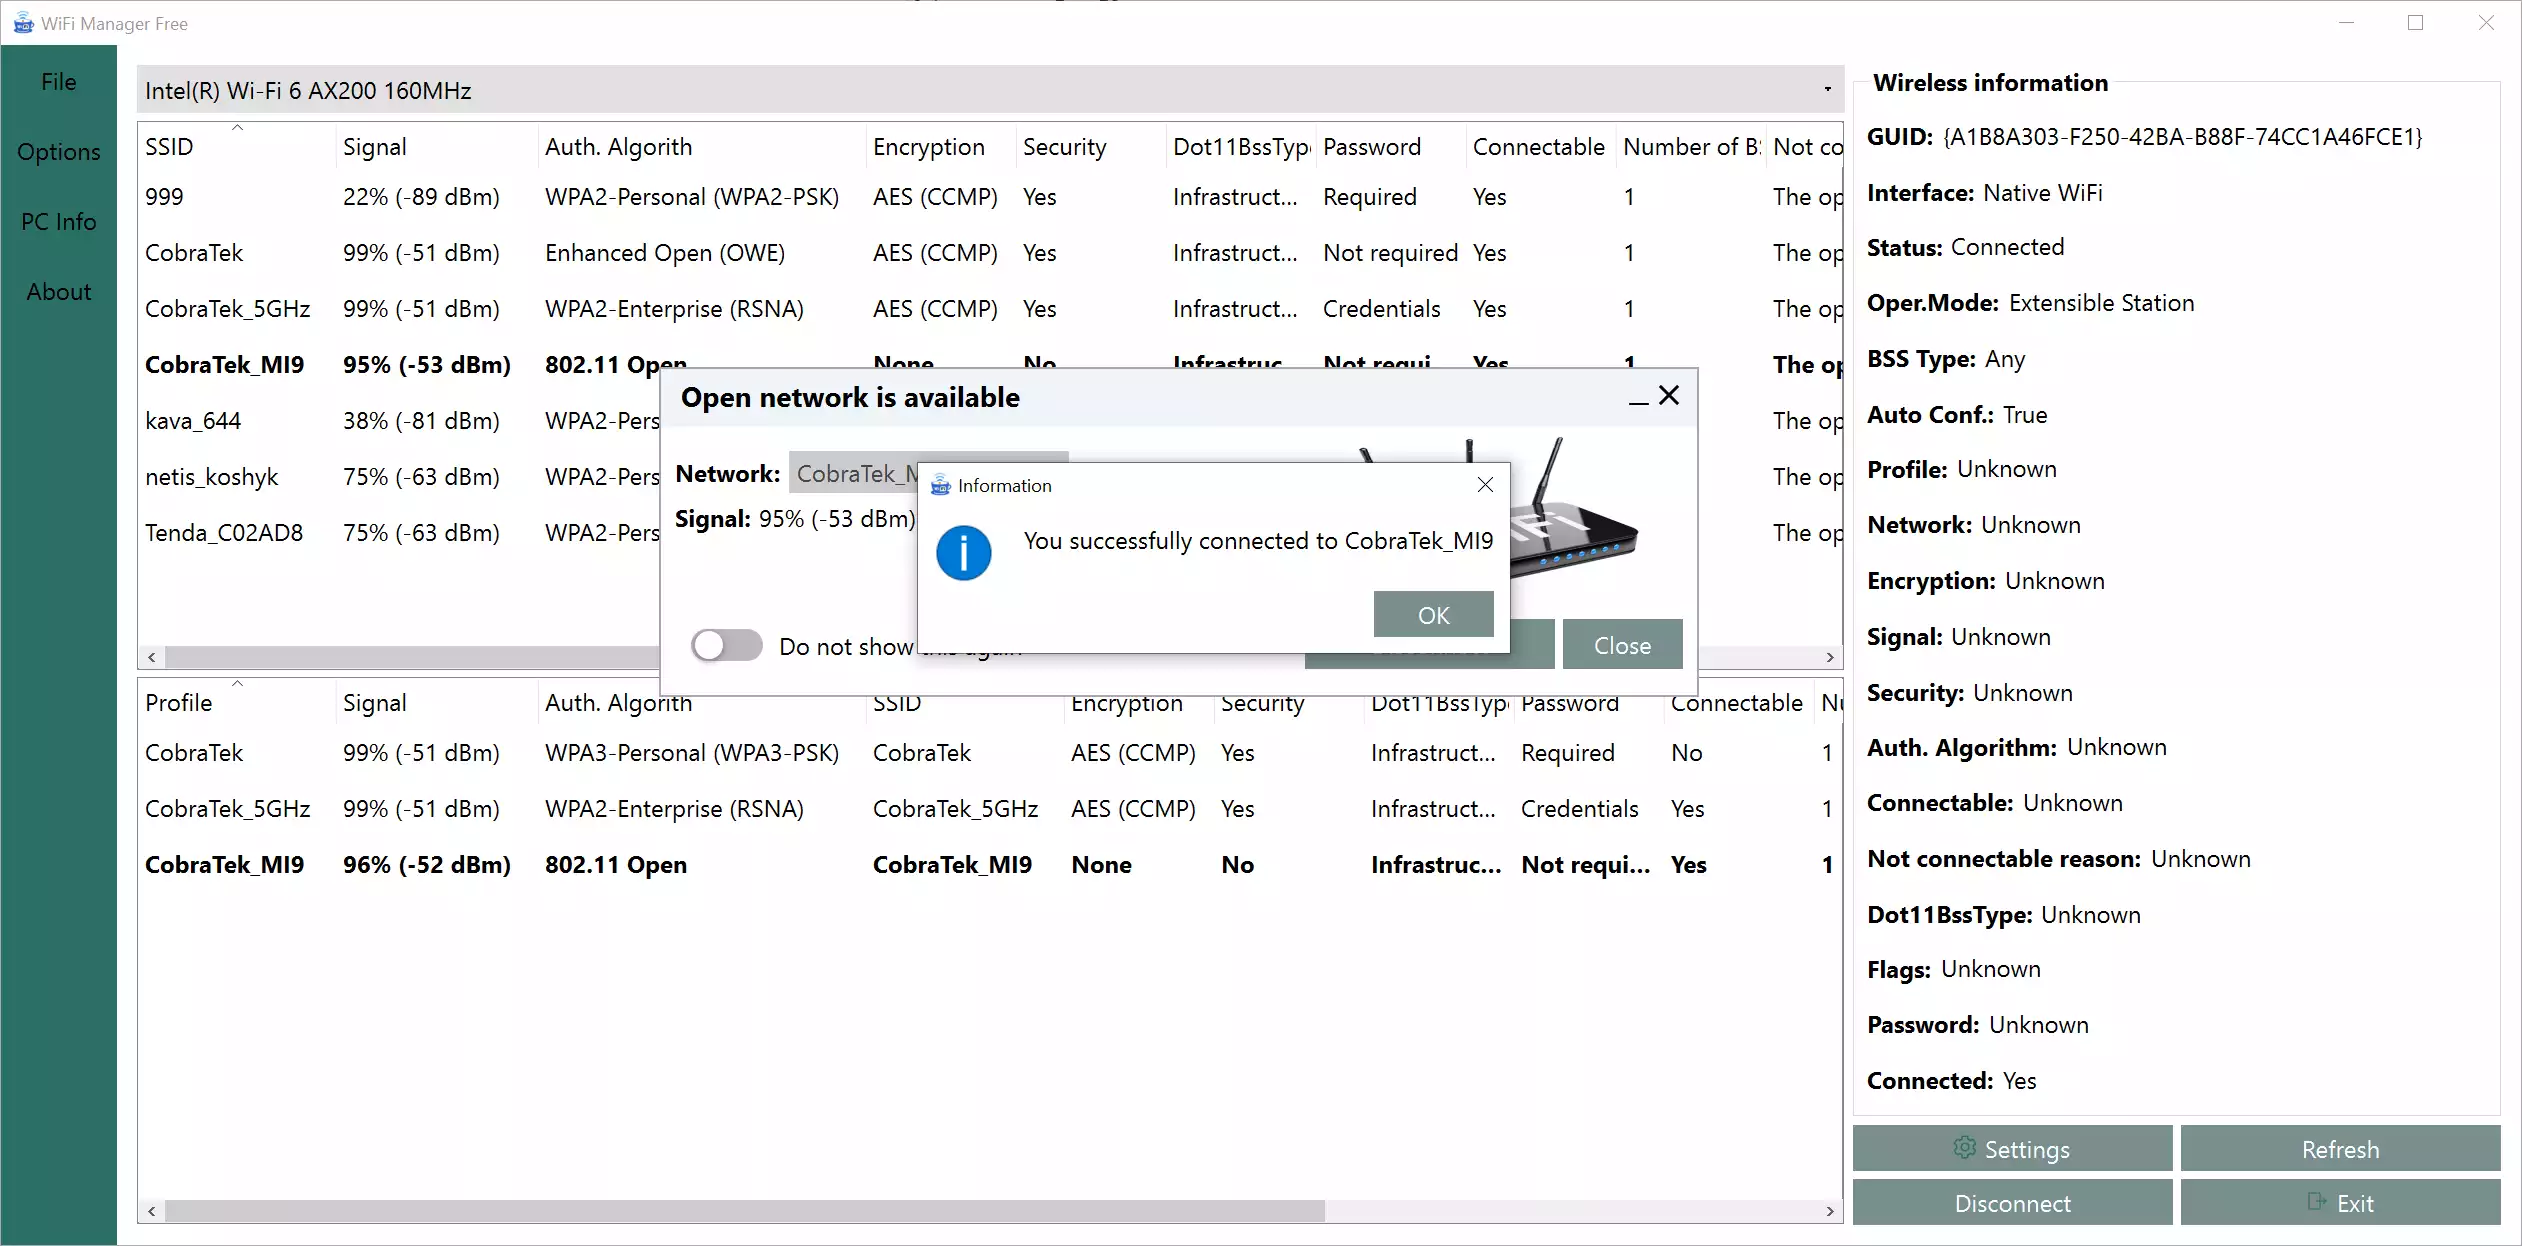The height and width of the screenshot is (1246, 2522).
Task: Toggle the Do not show this again switch
Action: click(727, 645)
